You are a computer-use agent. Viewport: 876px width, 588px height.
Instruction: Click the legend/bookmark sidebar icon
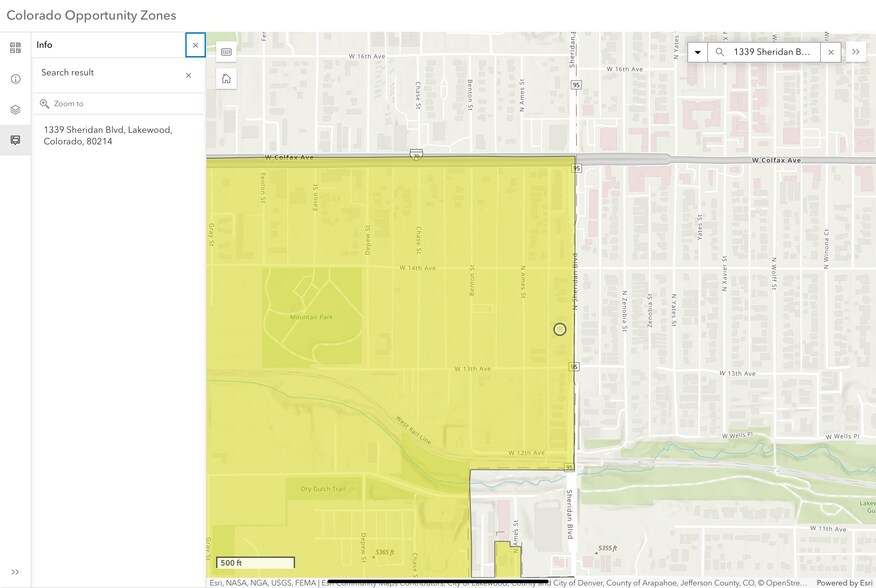pos(14,139)
